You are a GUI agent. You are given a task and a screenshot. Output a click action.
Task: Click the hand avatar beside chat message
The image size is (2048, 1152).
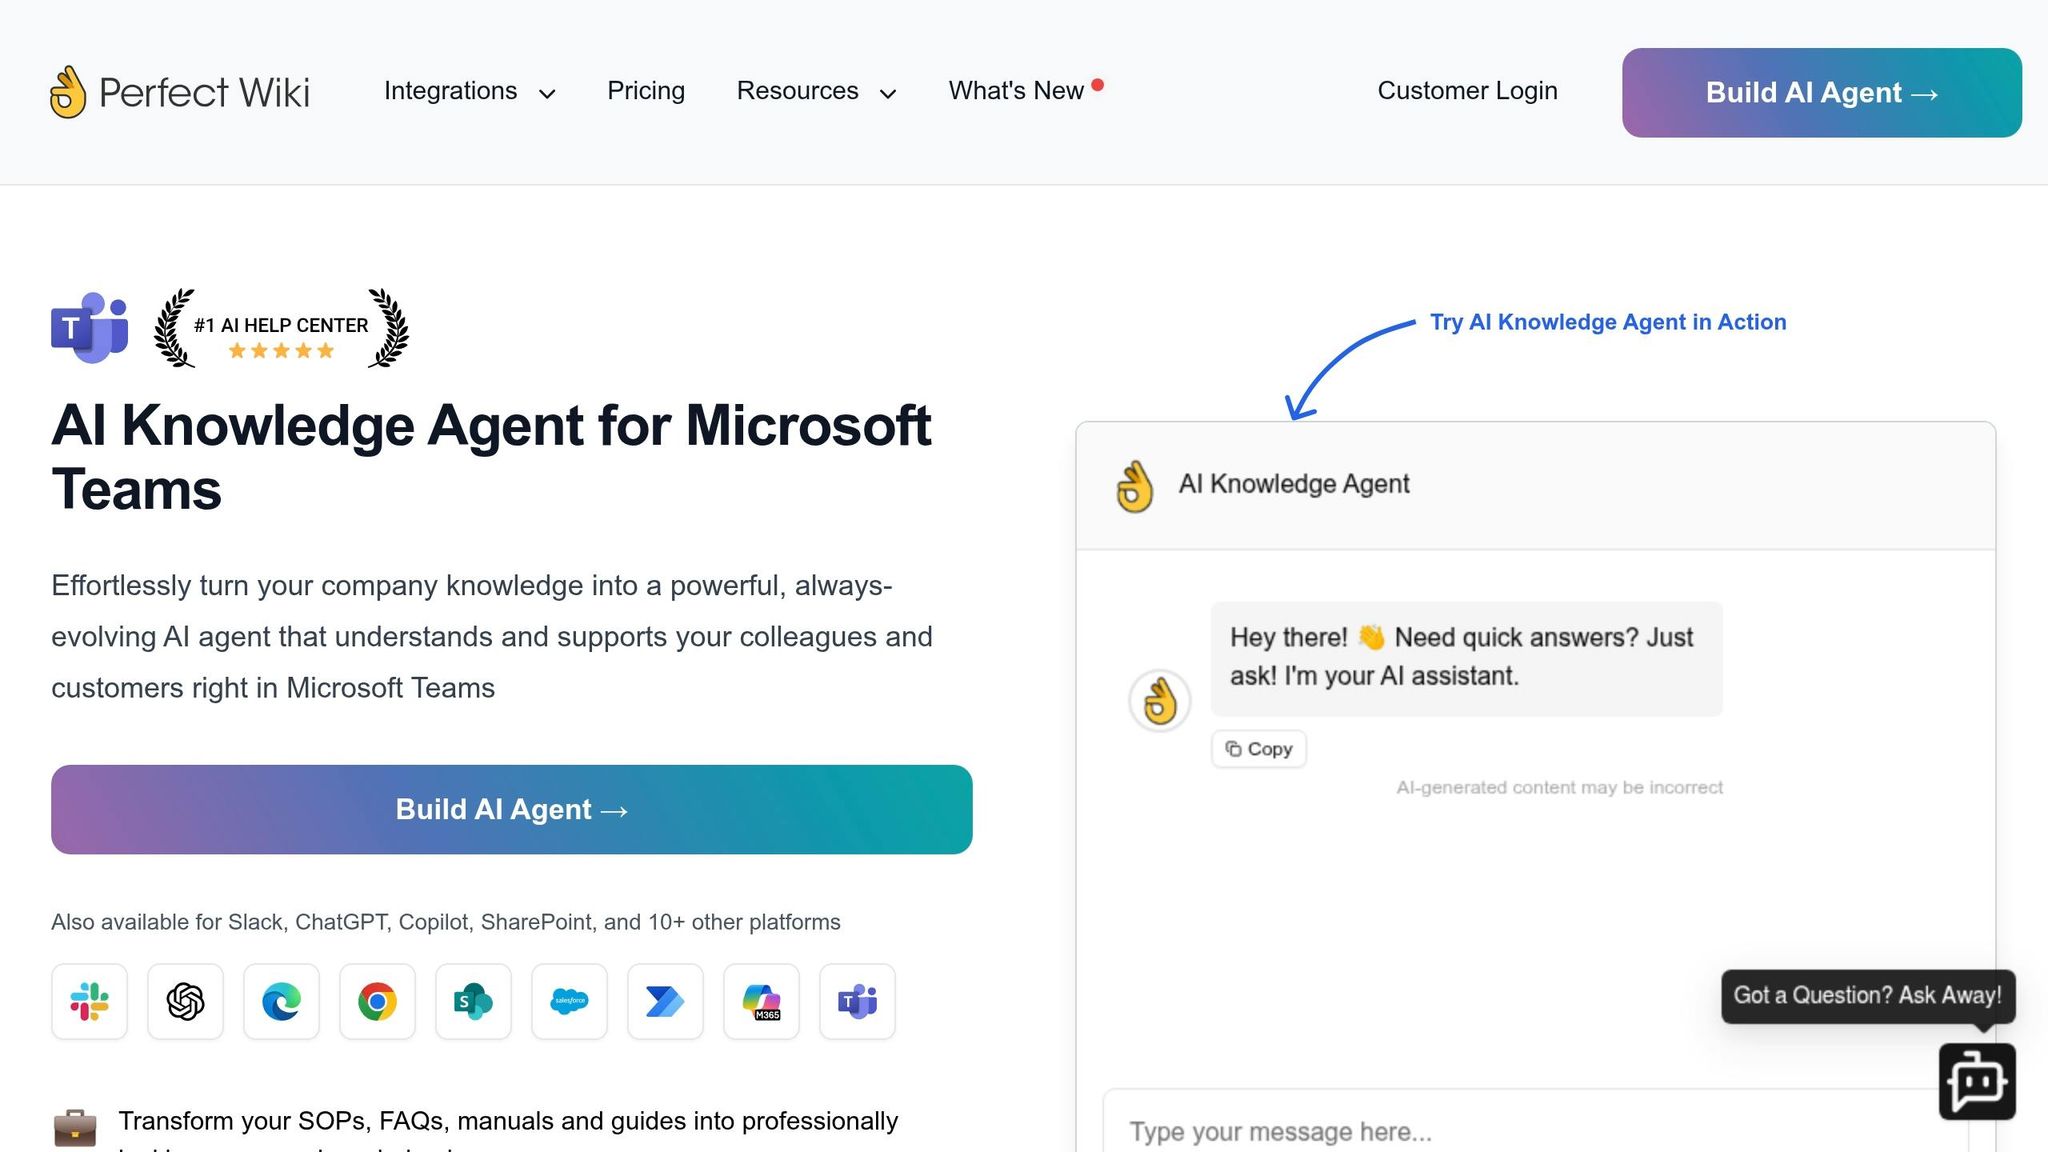[x=1160, y=700]
